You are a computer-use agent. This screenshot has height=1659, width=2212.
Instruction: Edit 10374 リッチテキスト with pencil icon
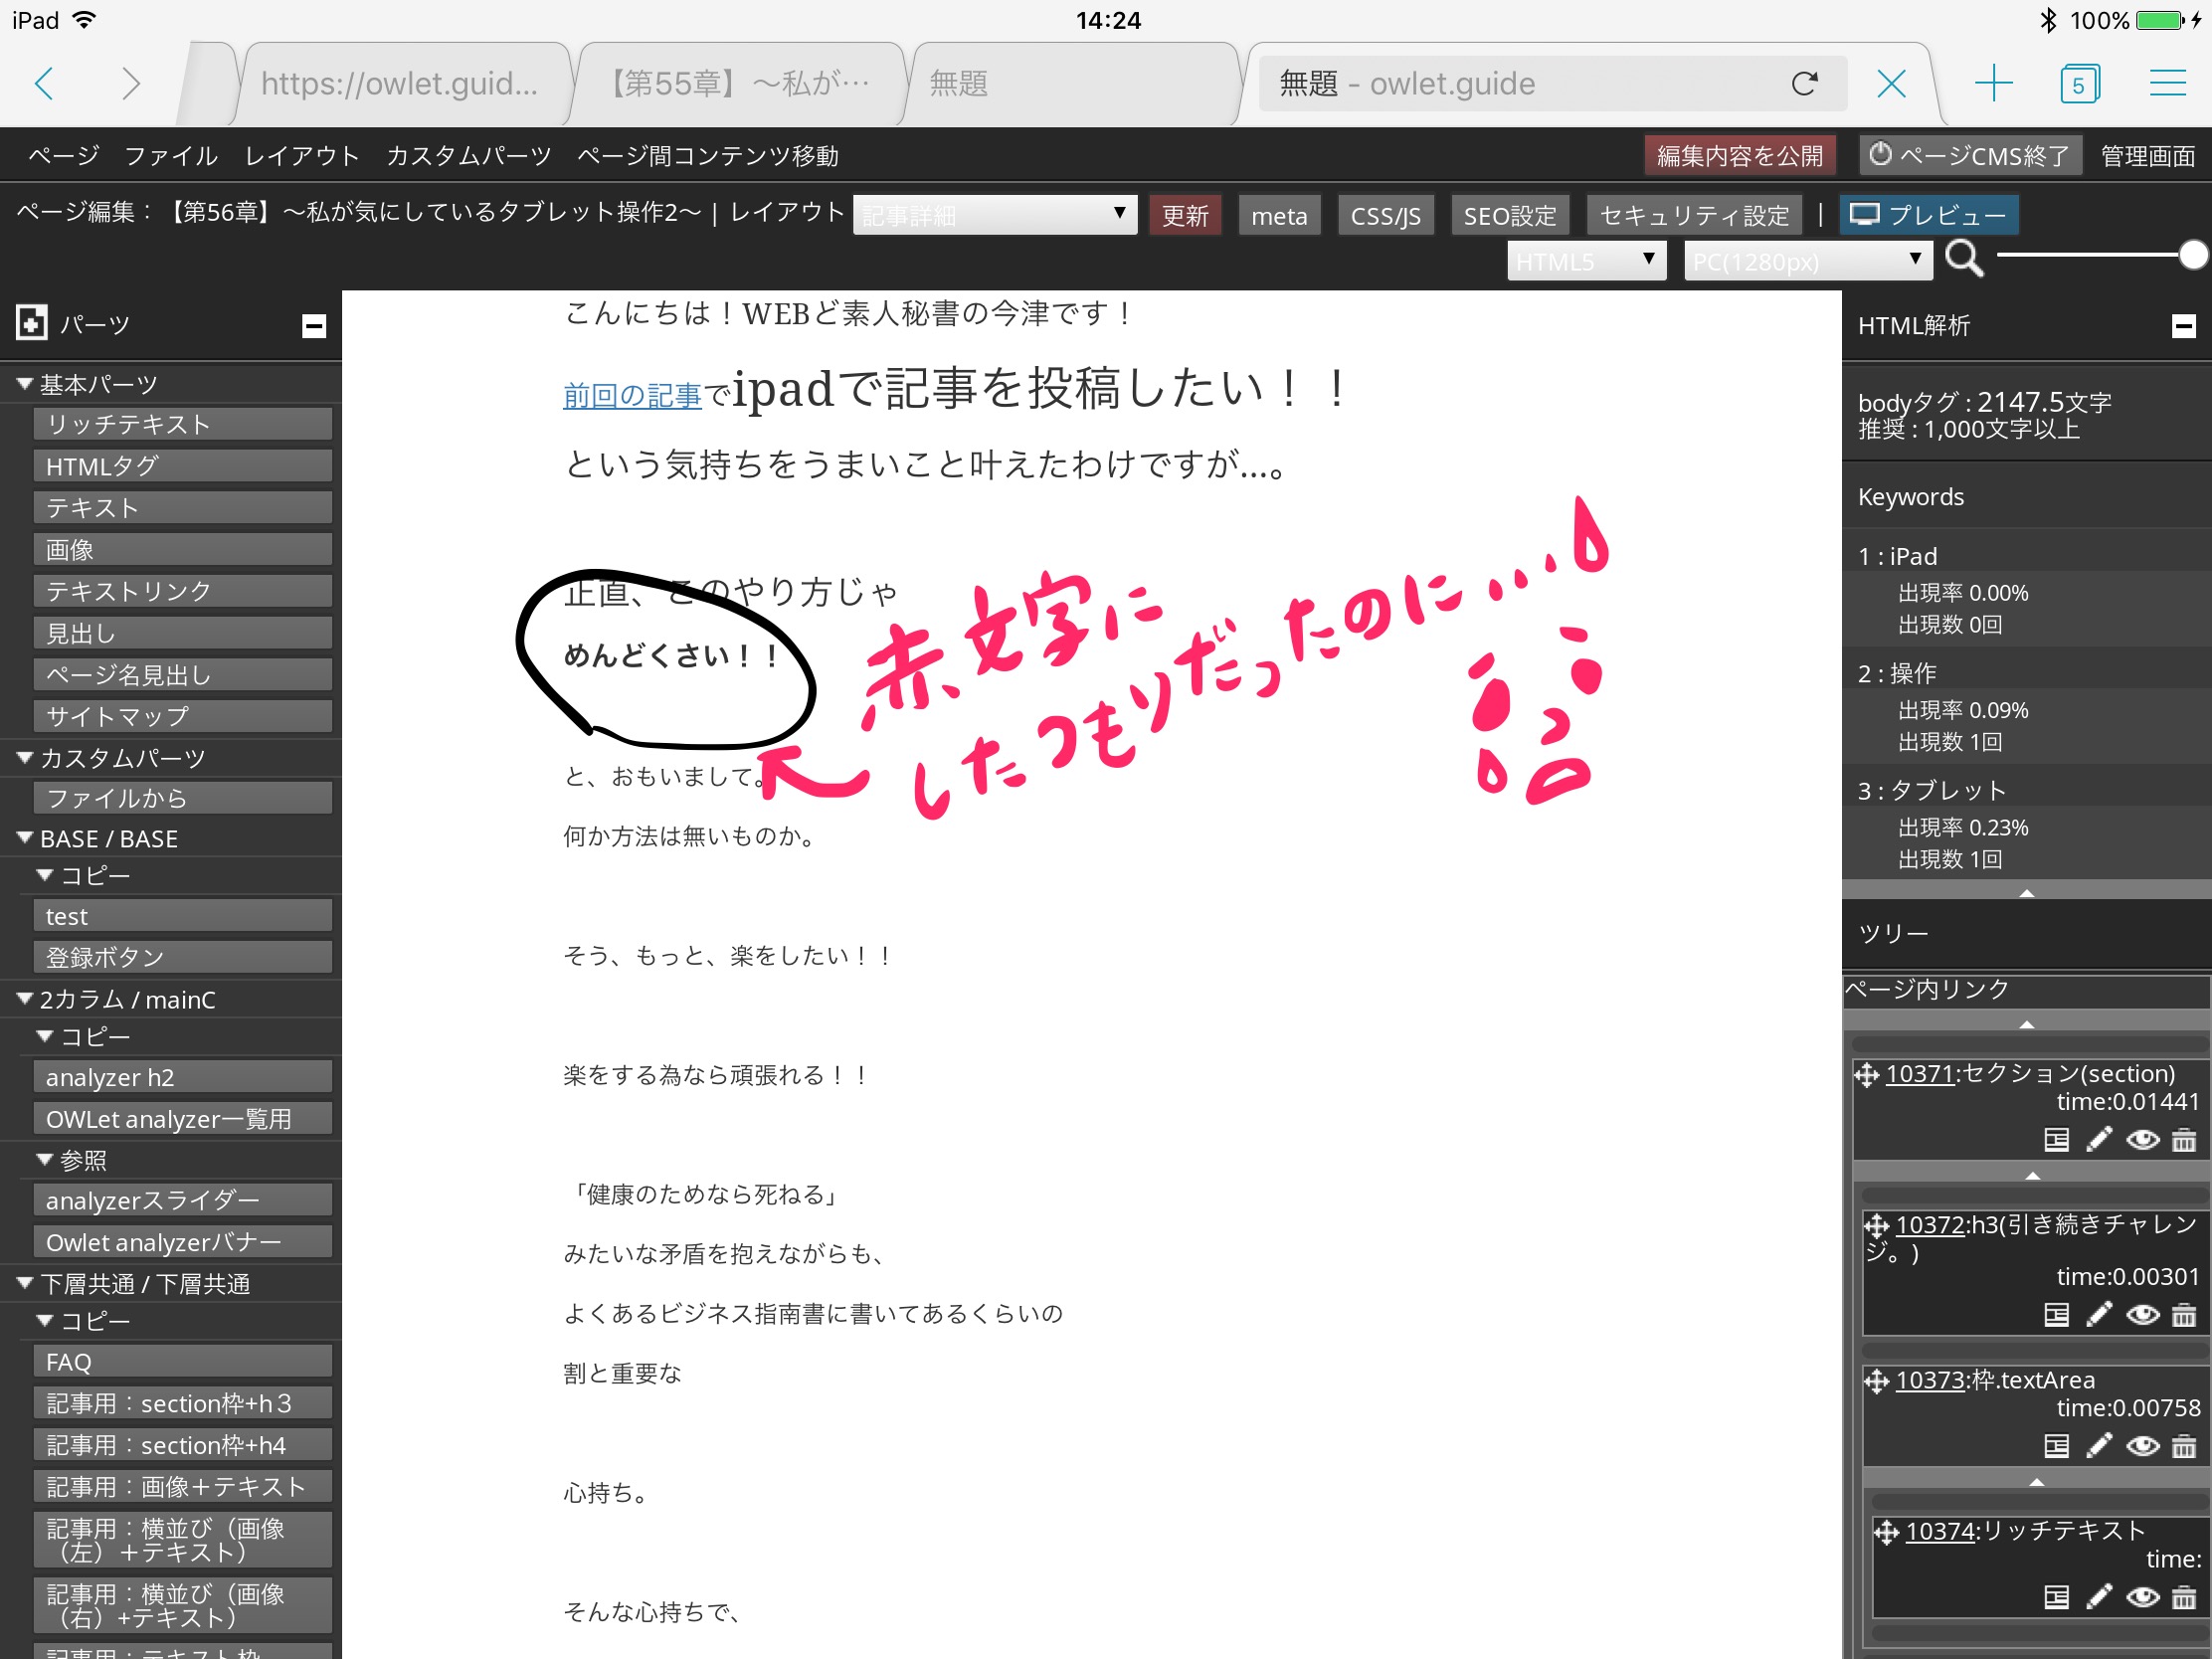point(2099,1597)
